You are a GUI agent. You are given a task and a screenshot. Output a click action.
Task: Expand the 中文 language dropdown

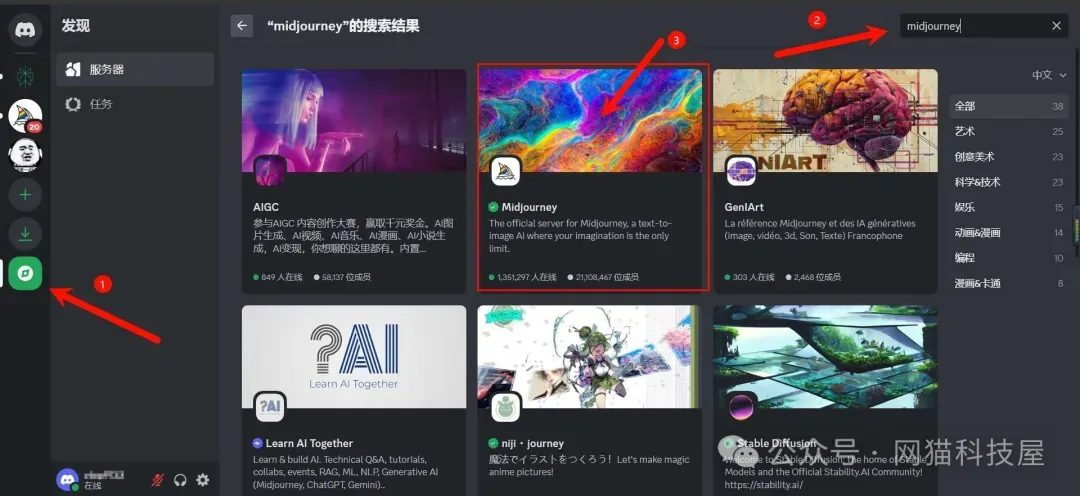point(1048,75)
